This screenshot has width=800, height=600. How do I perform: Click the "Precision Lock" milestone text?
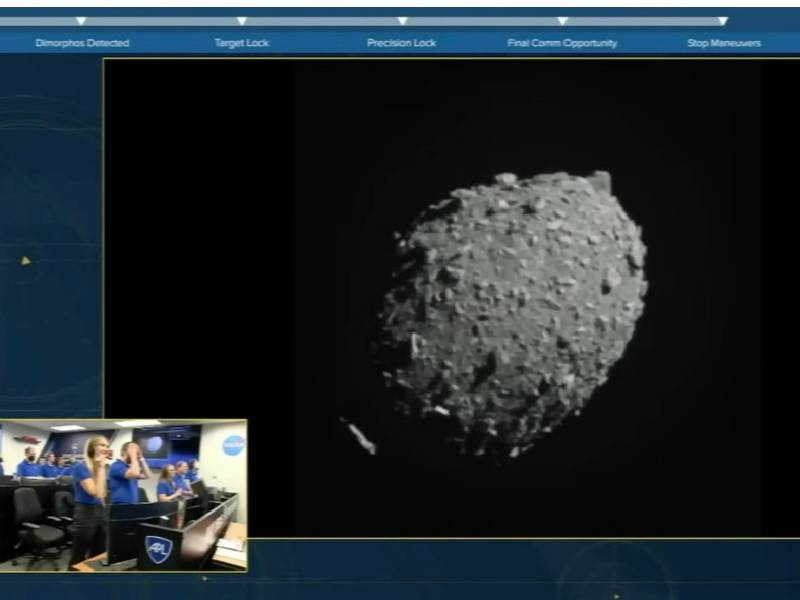coord(402,43)
